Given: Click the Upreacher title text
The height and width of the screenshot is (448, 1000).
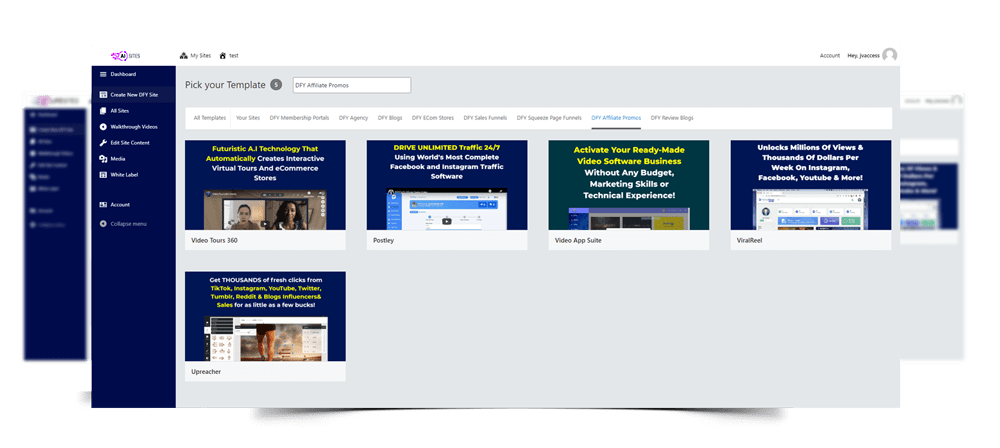Looking at the screenshot, I should click(x=206, y=371).
